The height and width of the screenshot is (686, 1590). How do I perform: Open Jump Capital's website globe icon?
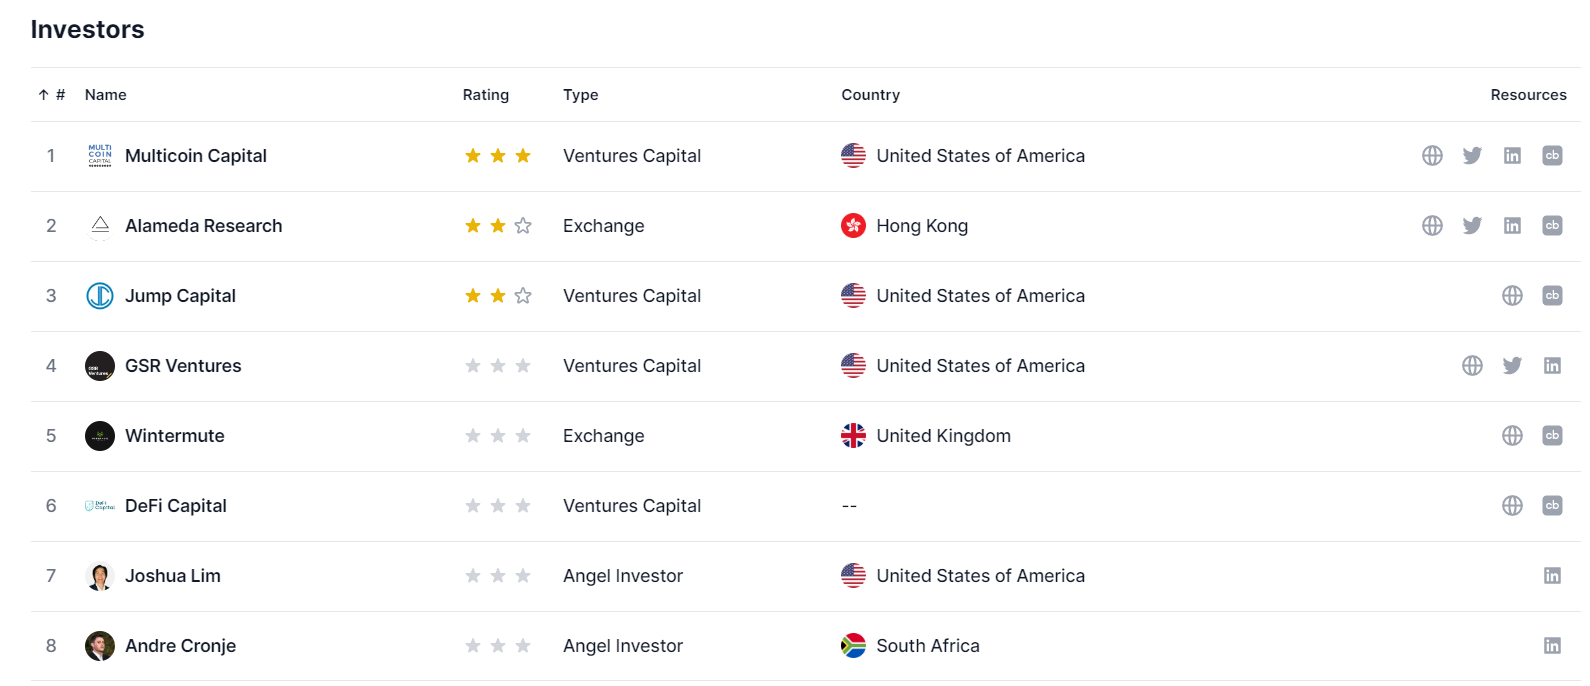(x=1512, y=296)
